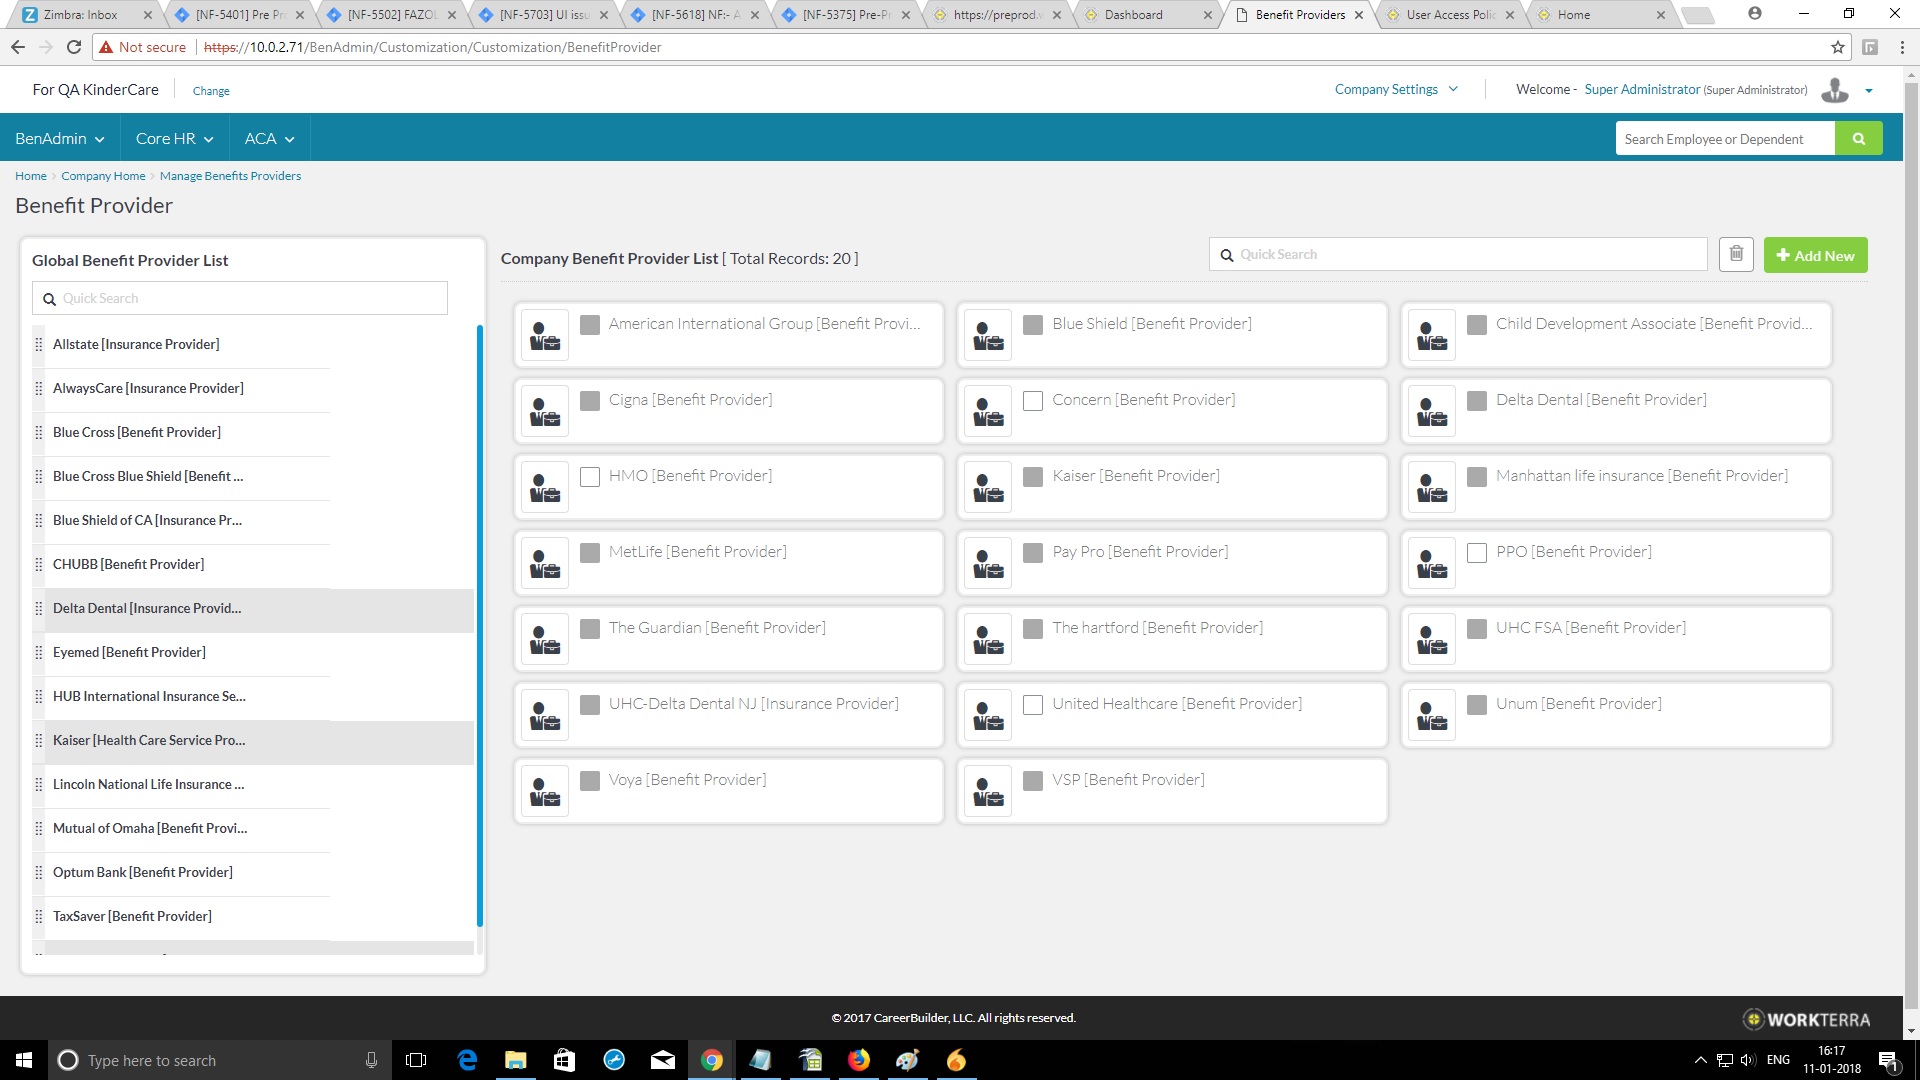Click the Add New button
Image resolution: width=1920 pixels, height=1080 pixels.
[1815, 255]
